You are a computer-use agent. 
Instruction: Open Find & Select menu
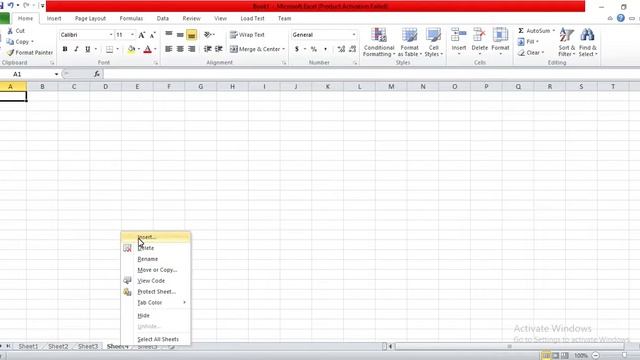point(588,42)
